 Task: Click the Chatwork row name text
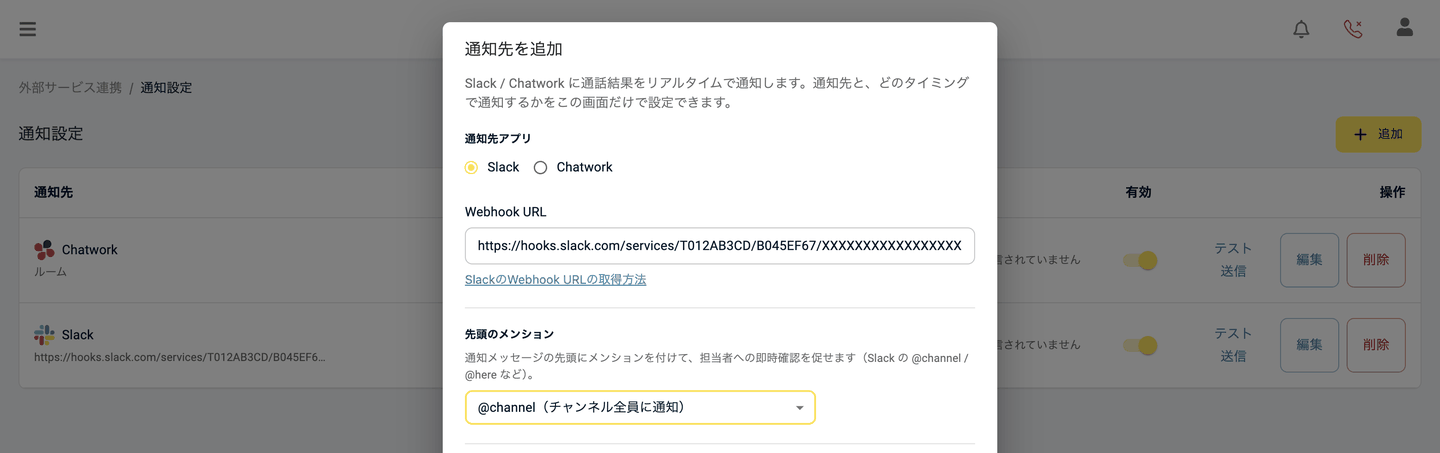tap(92, 250)
